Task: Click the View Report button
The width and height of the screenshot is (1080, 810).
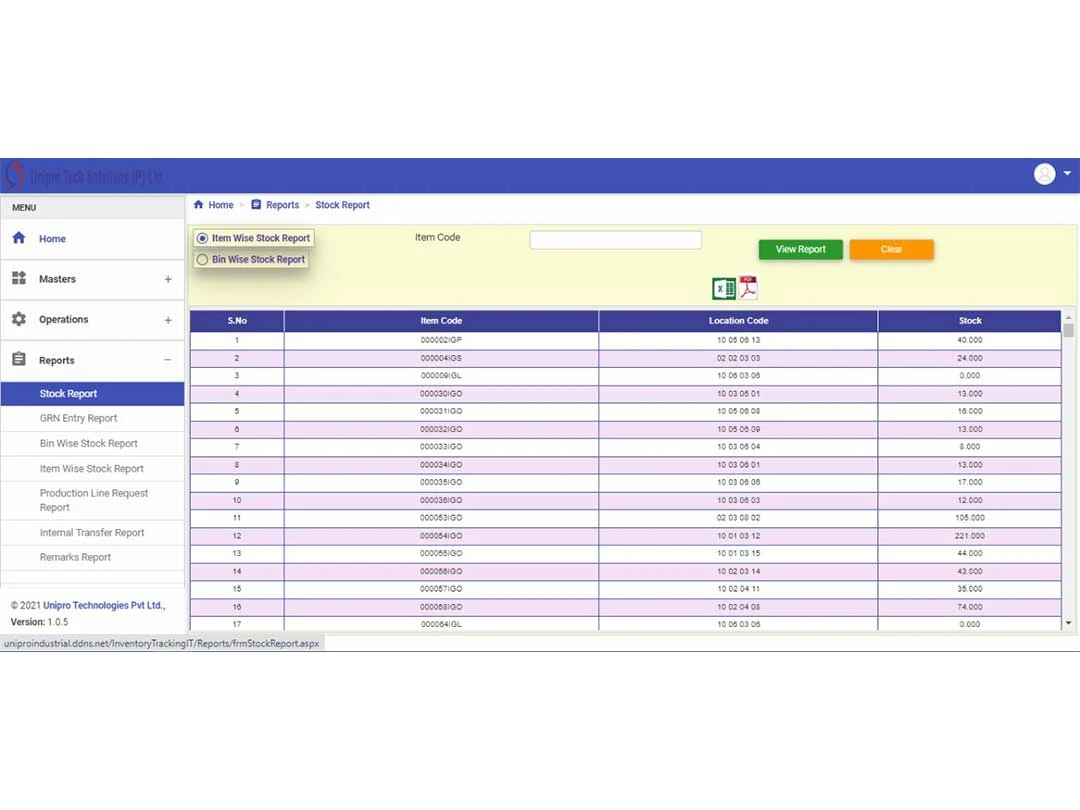Action: 800,249
